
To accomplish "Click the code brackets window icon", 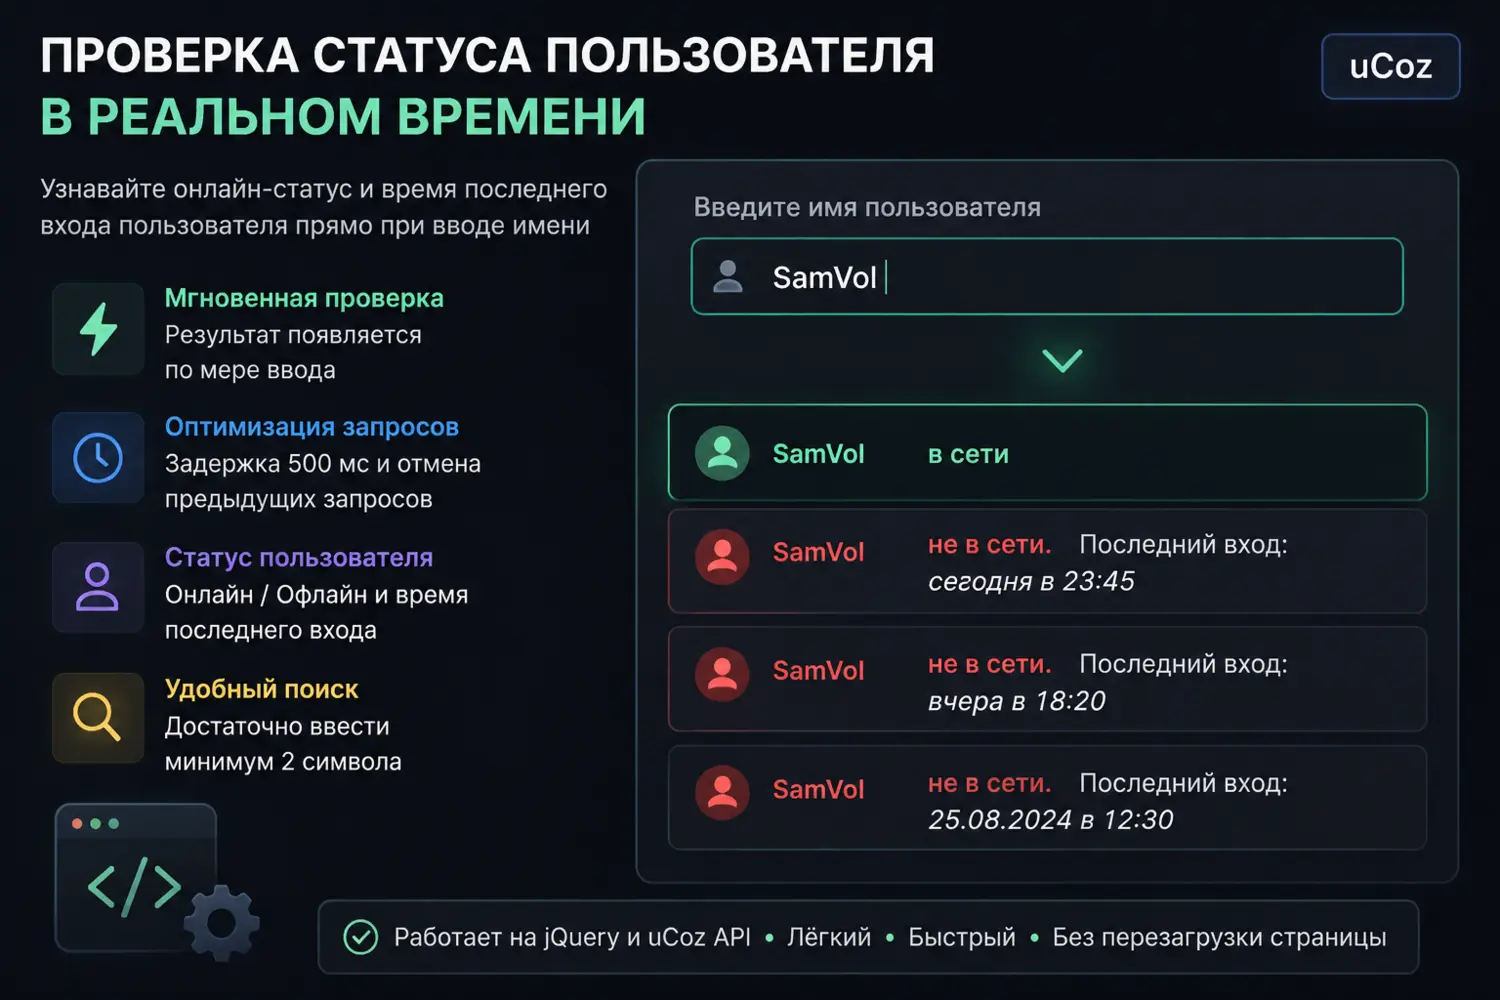I will 135,878.
